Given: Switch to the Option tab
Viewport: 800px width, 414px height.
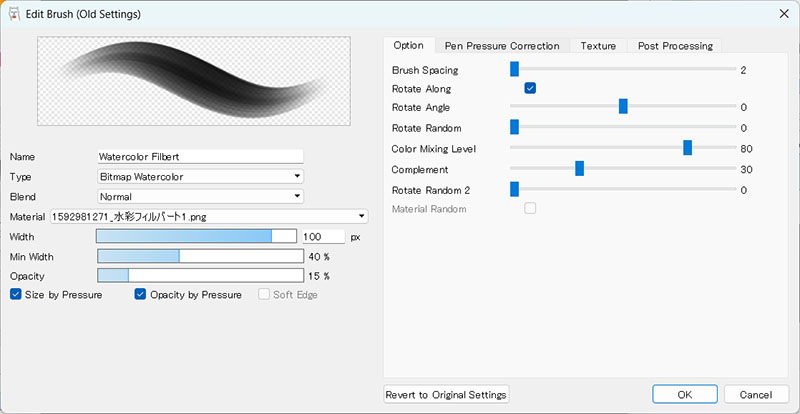Looking at the screenshot, I should pyautogui.click(x=408, y=45).
